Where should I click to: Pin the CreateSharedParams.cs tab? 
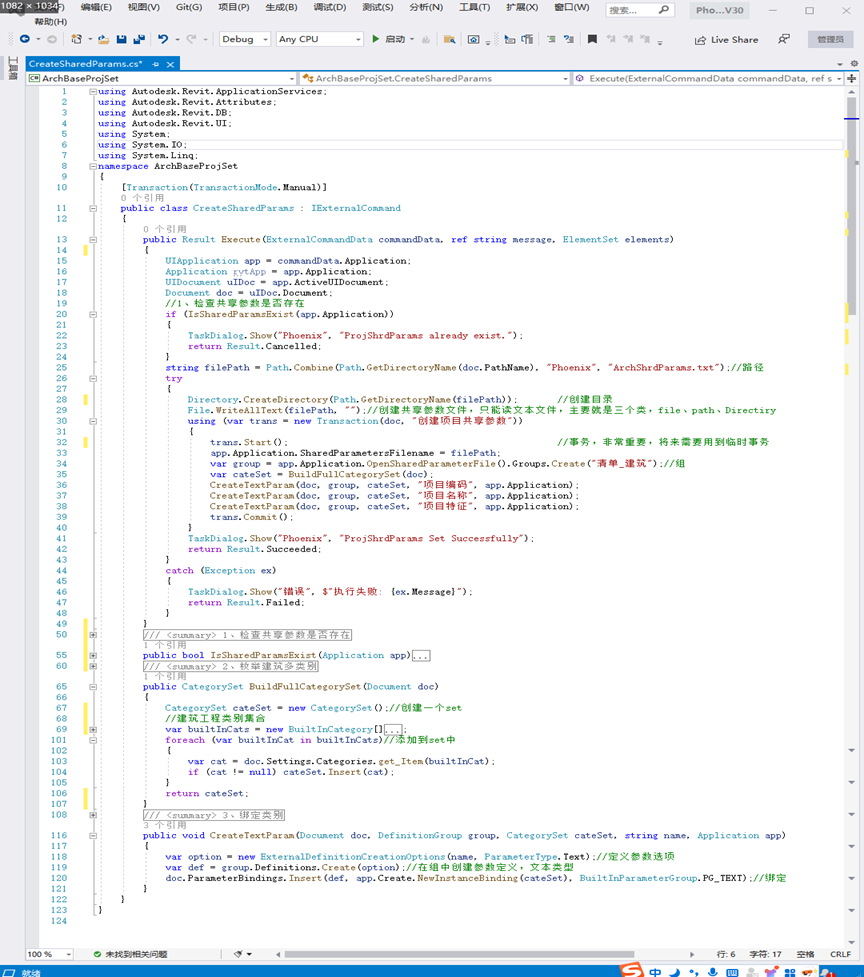click(x=156, y=63)
